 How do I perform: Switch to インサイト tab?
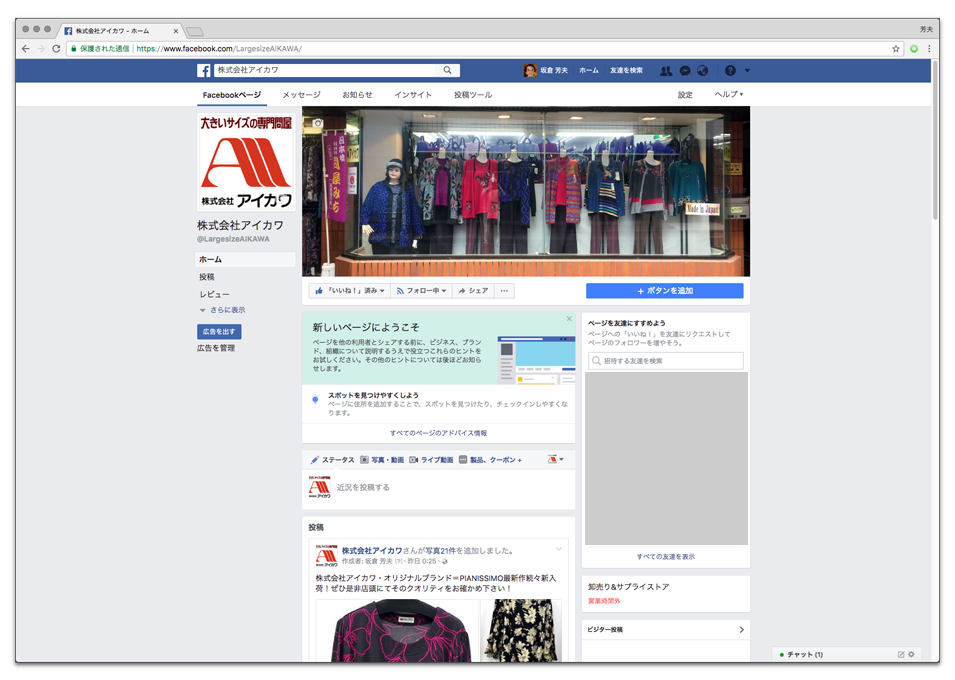click(x=412, y=95)
